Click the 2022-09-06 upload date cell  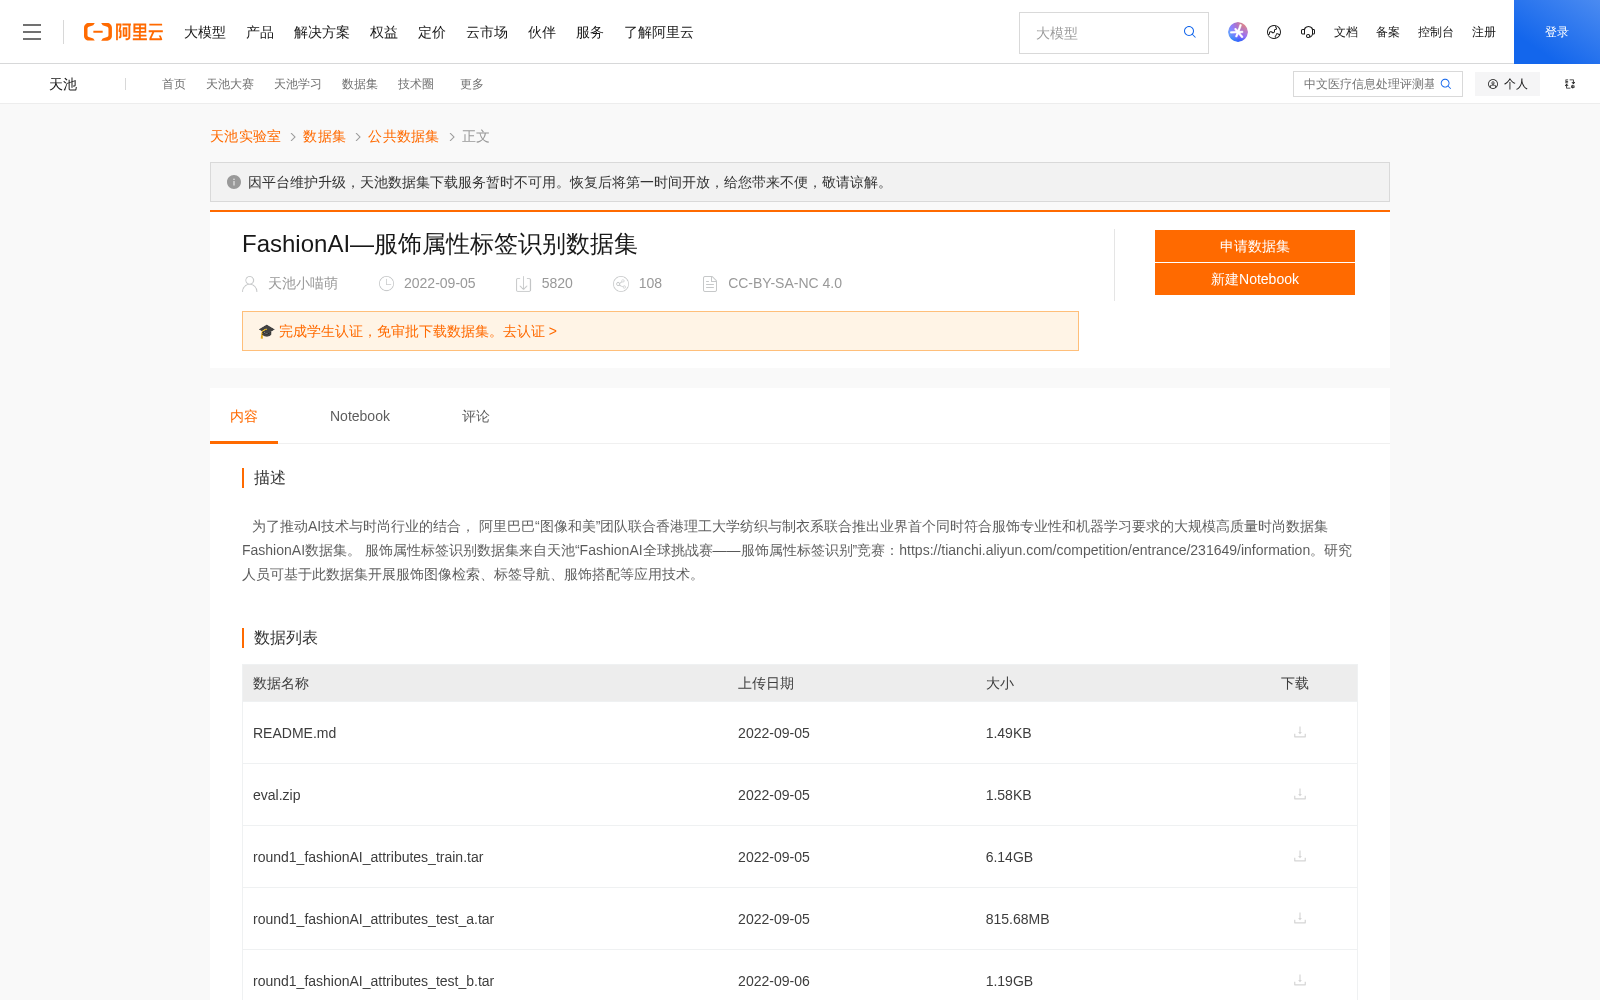click(774, 981)
